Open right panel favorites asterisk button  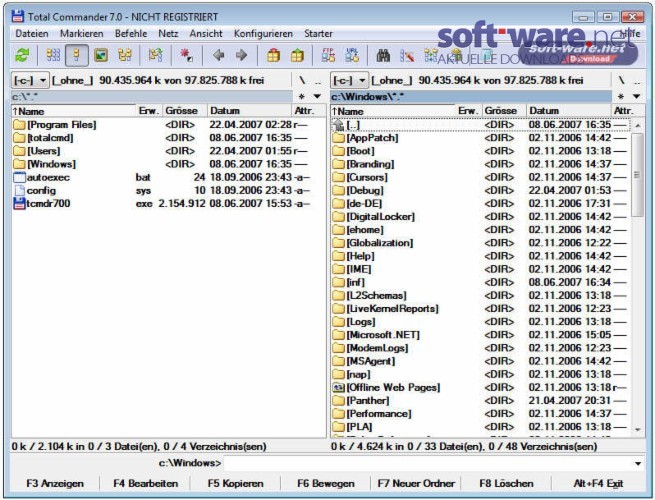[x=621, y=96]
